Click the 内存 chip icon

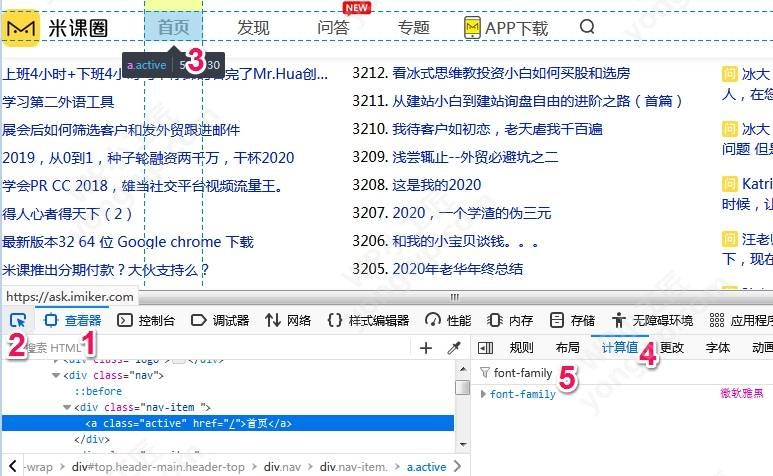point(494,321)
